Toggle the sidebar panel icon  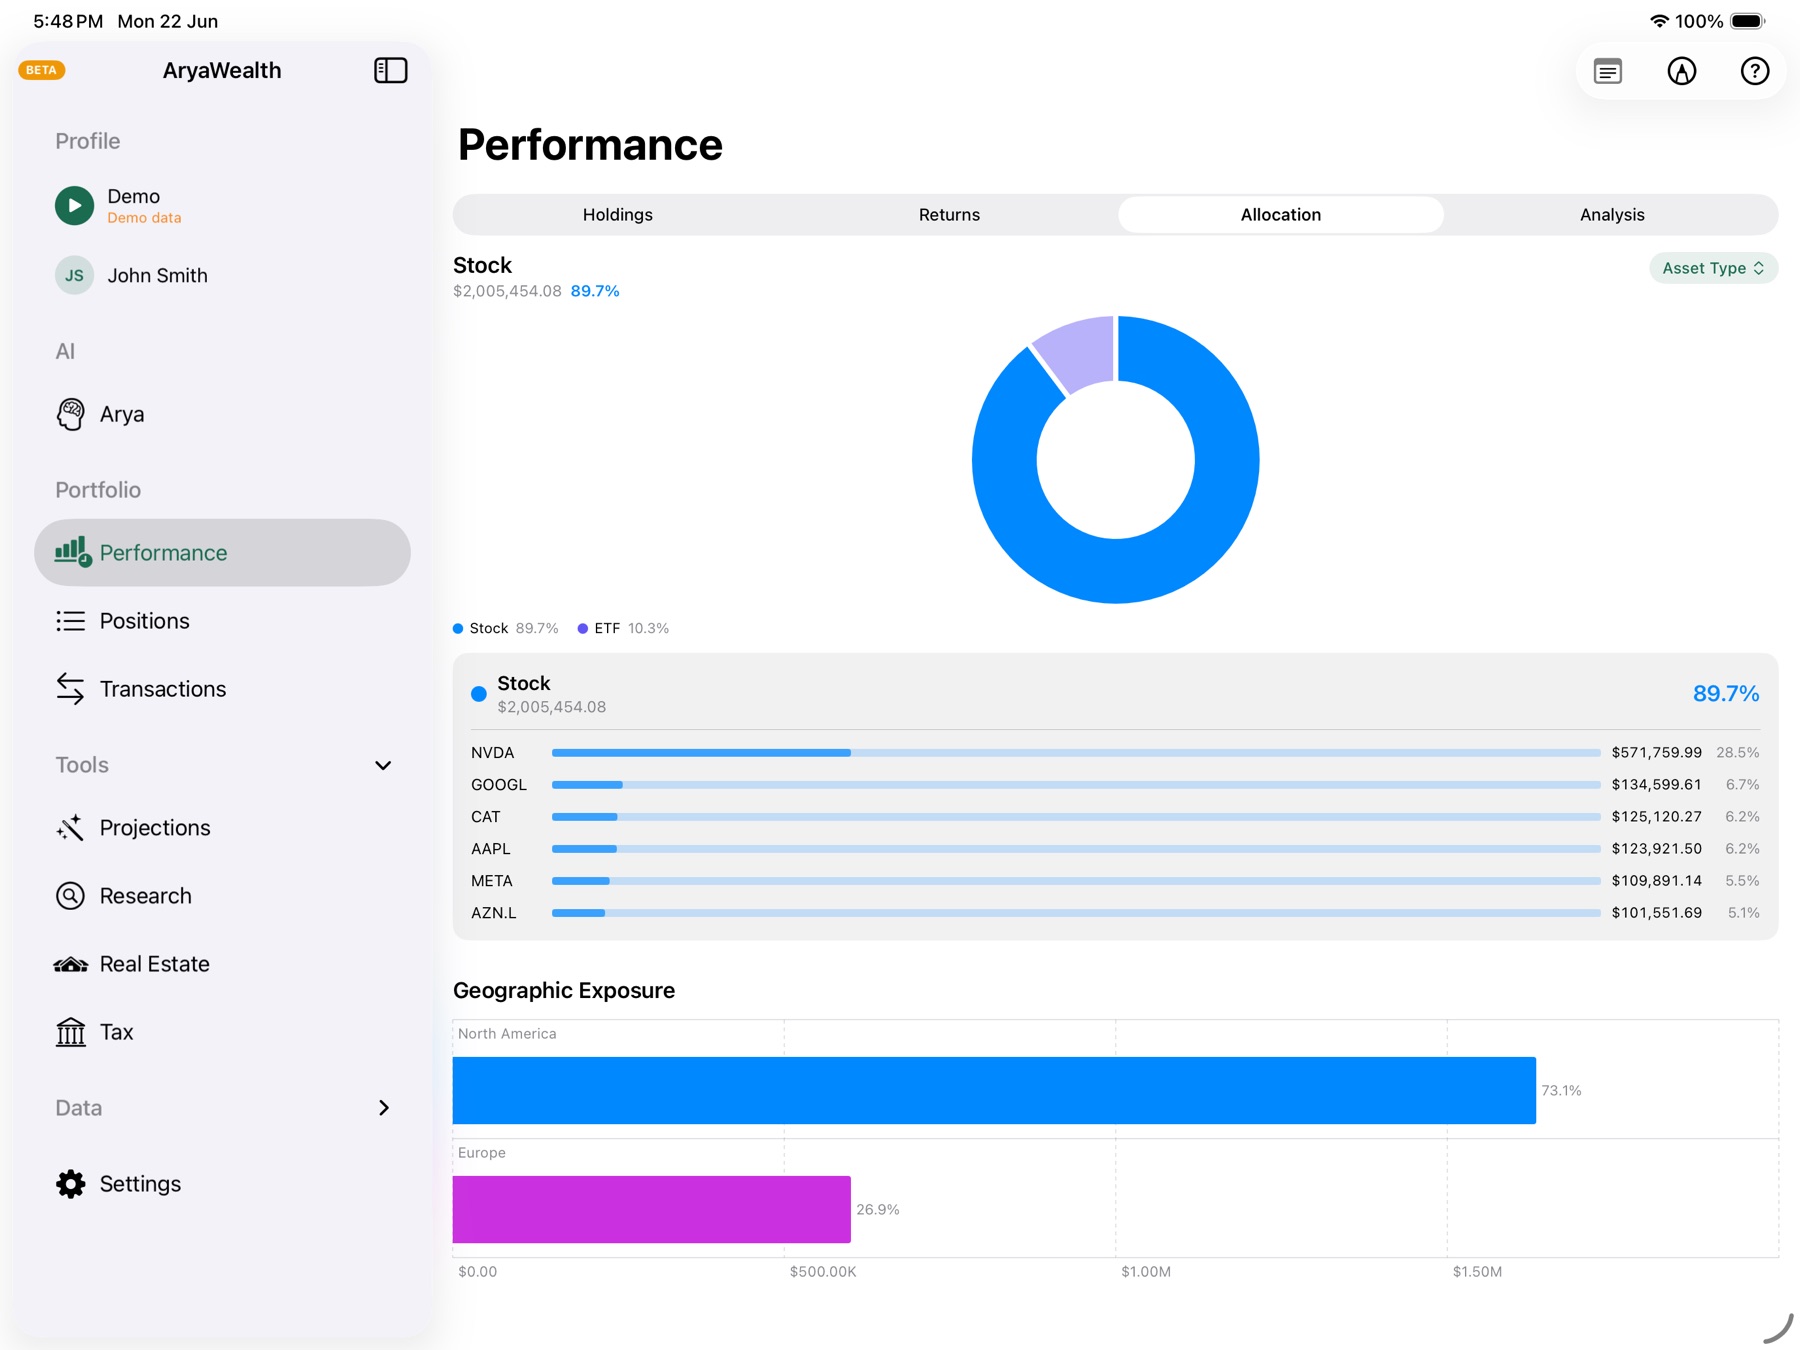point(390,70)
